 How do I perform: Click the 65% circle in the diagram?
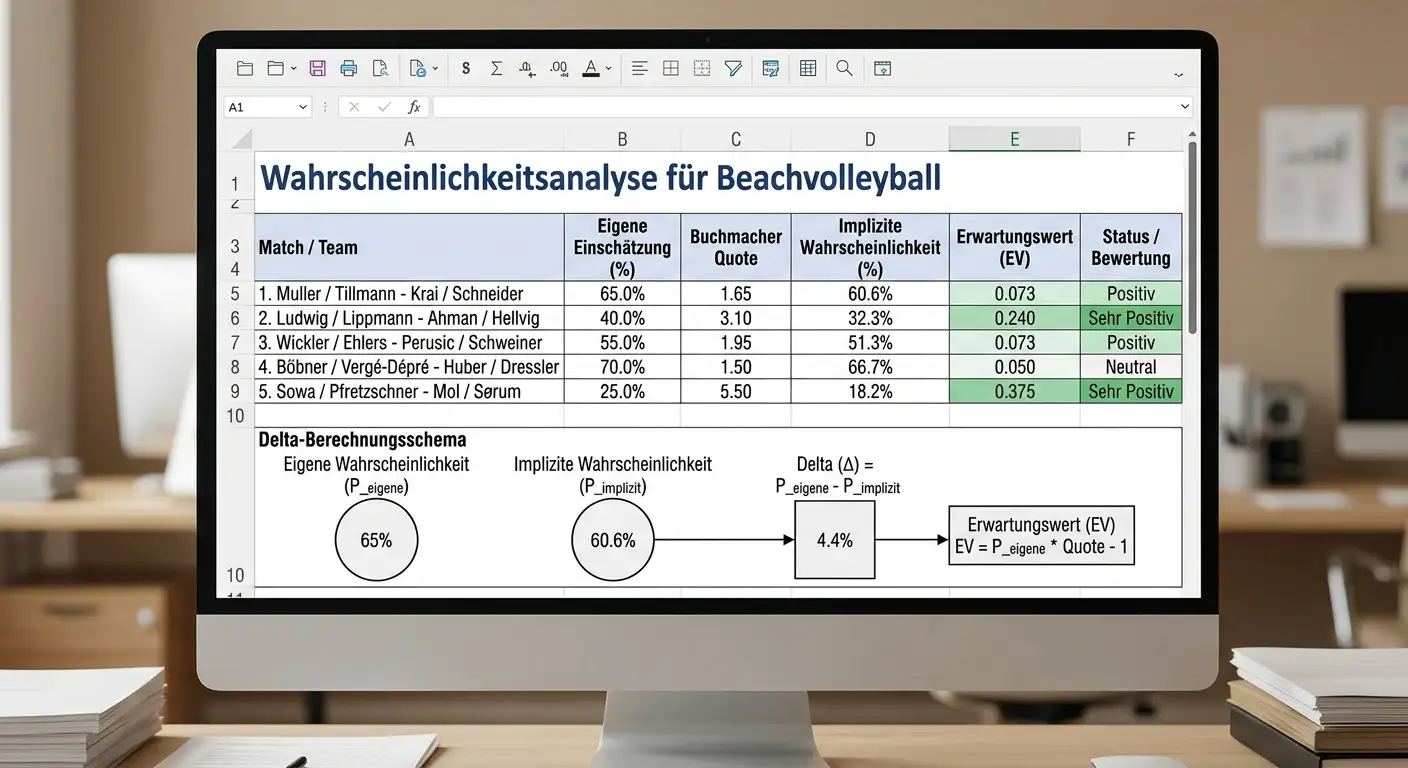pyautogui.click(x=376, y=540)
